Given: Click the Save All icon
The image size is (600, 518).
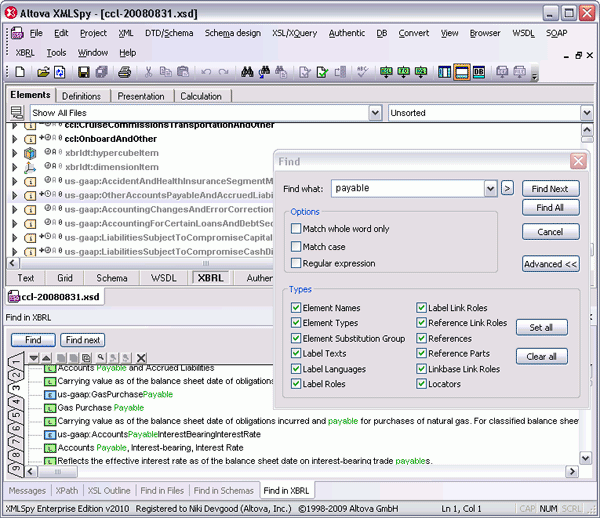Looking at the screenshot, I should click(x=101, y=72).
